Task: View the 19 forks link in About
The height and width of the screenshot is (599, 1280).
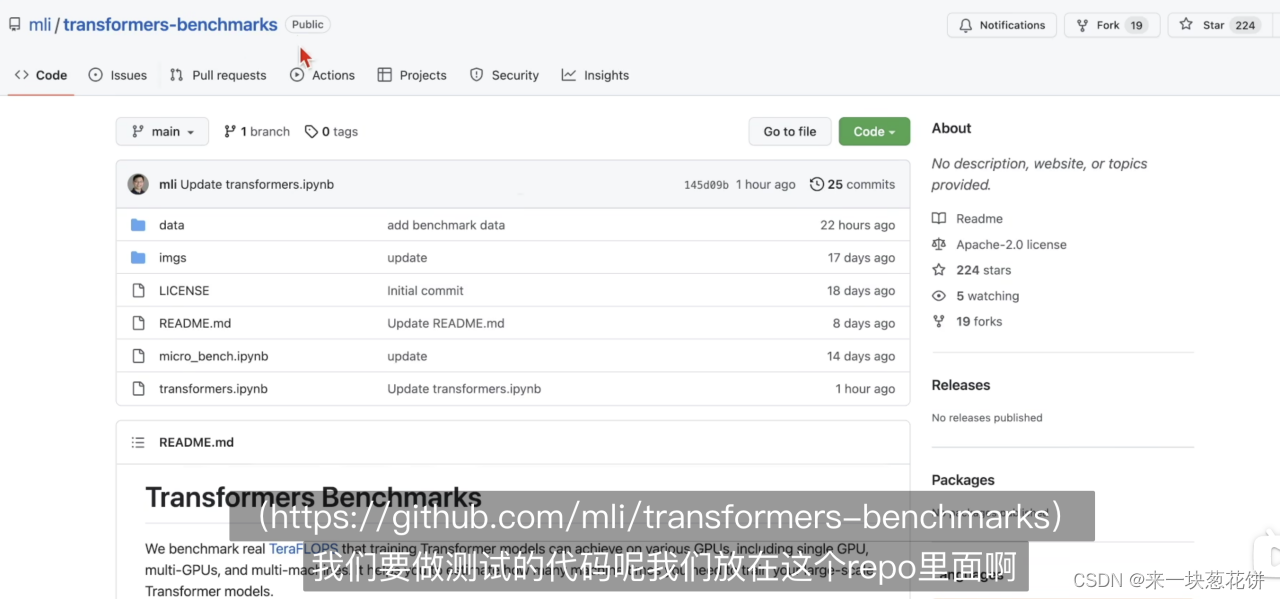Action: click(979, 321)
